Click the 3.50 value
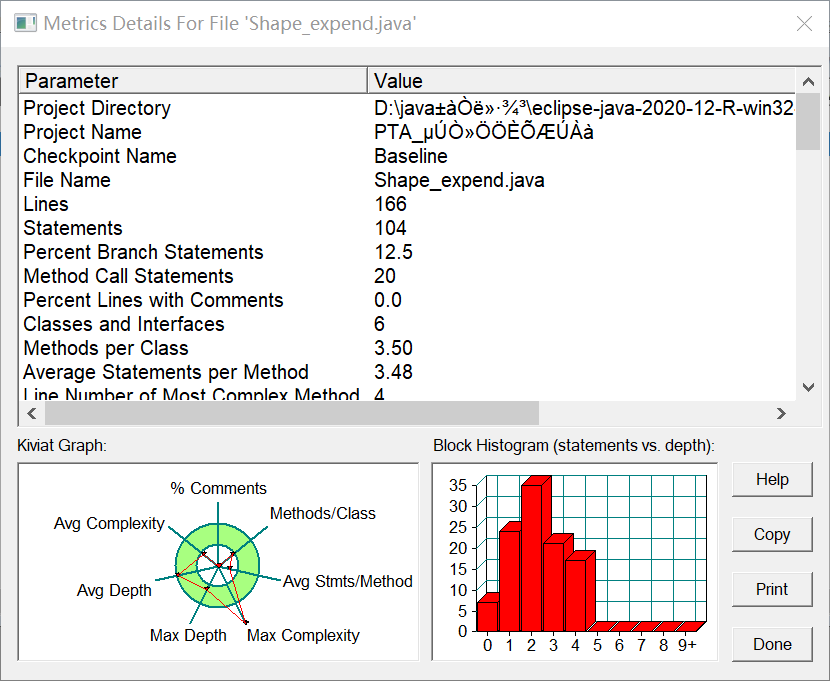Screen dimensions: 830x681 393,348
